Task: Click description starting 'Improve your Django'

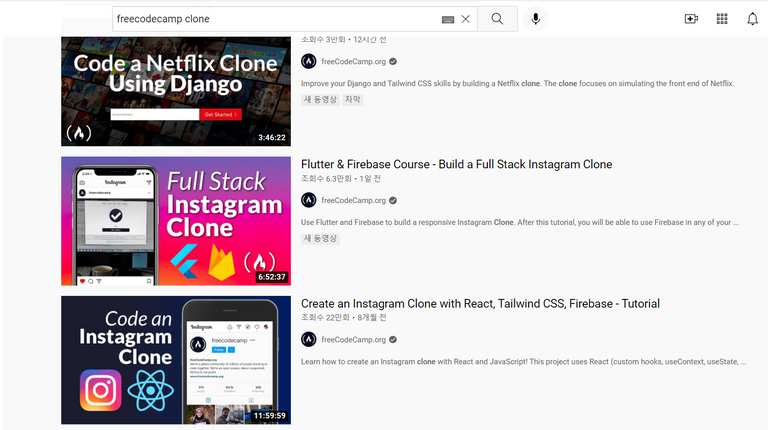Action: [x=517, y=84]
